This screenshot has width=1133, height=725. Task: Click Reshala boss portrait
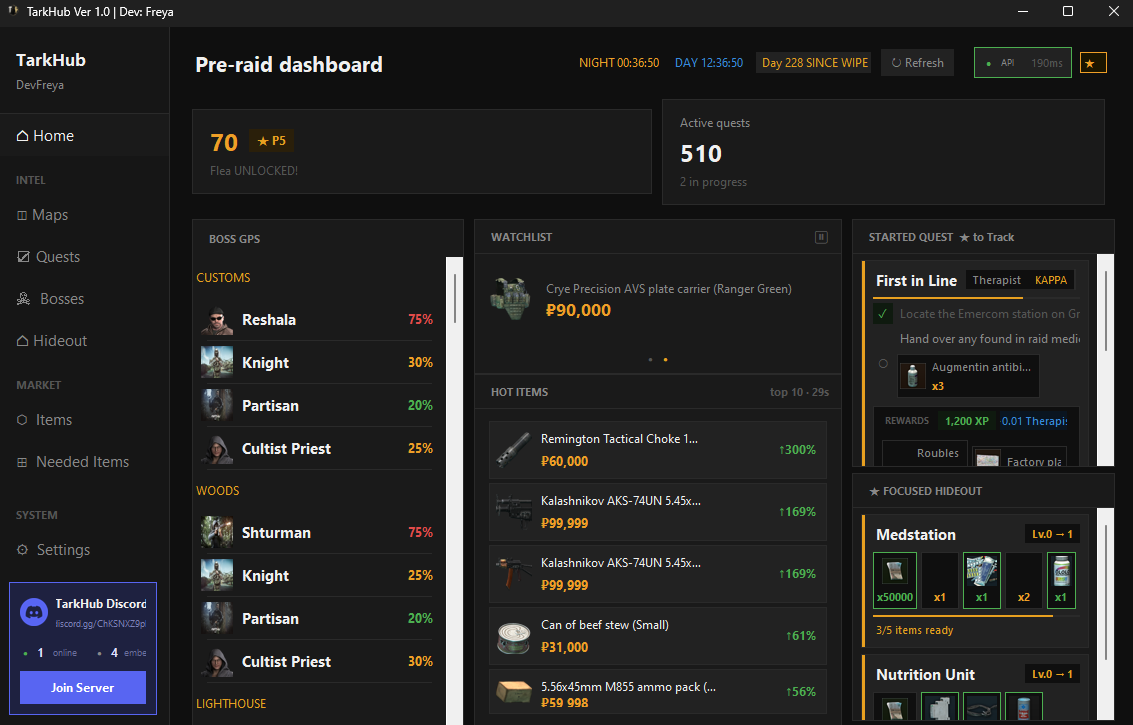coord(217,319)
